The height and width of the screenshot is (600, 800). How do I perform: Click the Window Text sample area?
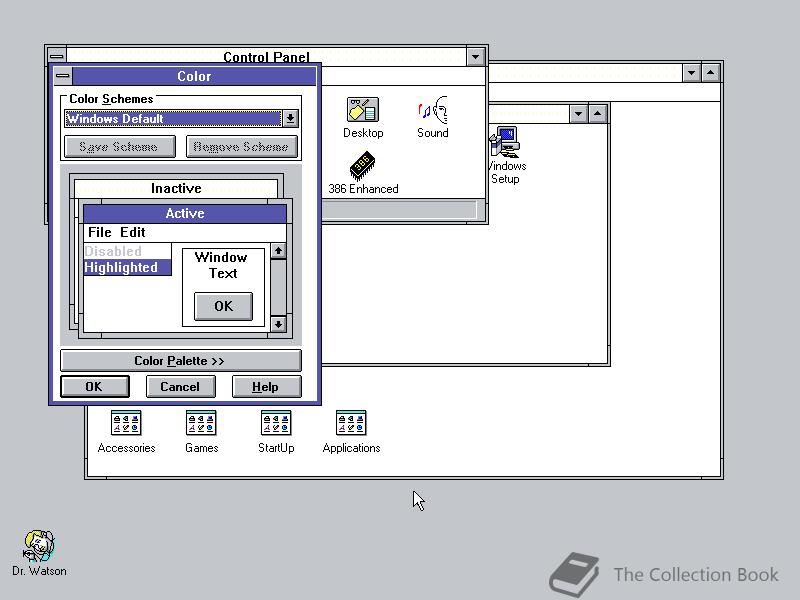[221, 265]
